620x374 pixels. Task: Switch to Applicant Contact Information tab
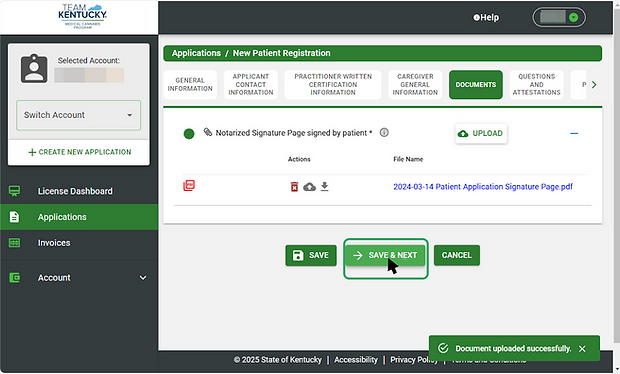click(251, 85)
